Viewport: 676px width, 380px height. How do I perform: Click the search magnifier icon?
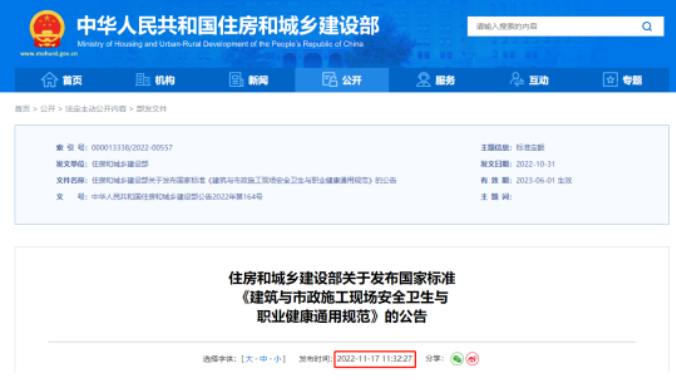tap(647, 27)
